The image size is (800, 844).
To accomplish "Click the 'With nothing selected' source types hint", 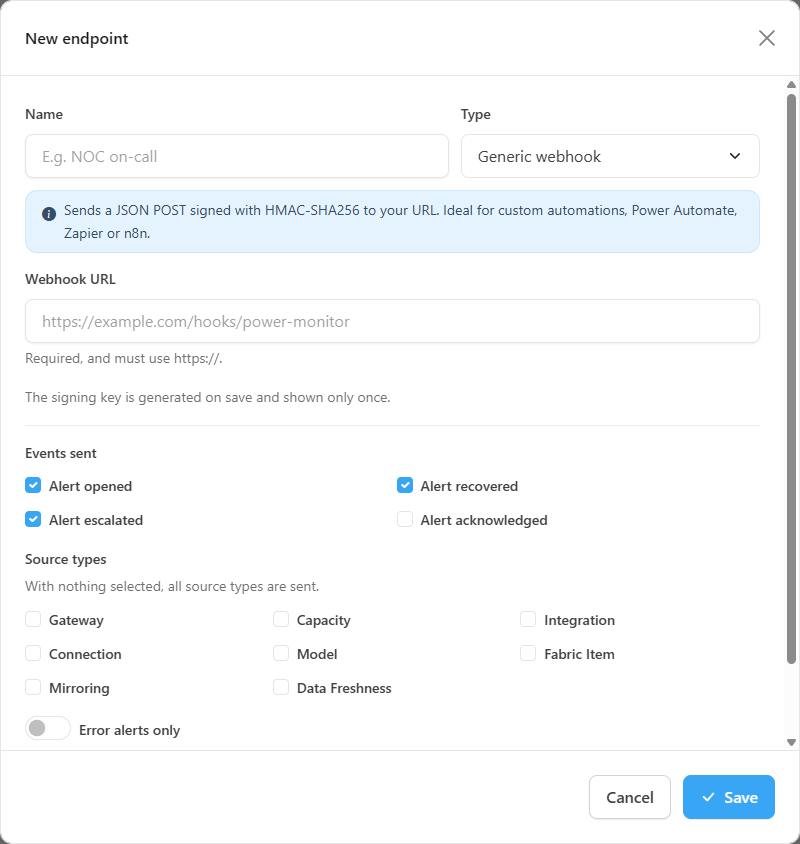I will [172, 586].
